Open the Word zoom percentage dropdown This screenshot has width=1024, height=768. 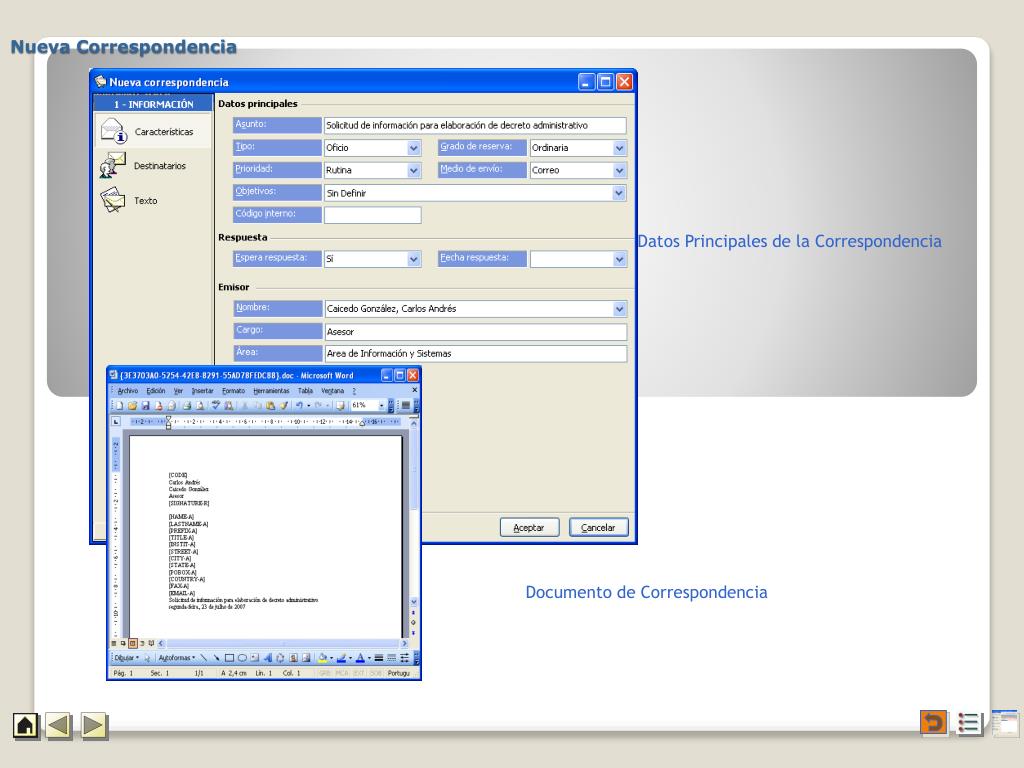(x=381, y=406)
